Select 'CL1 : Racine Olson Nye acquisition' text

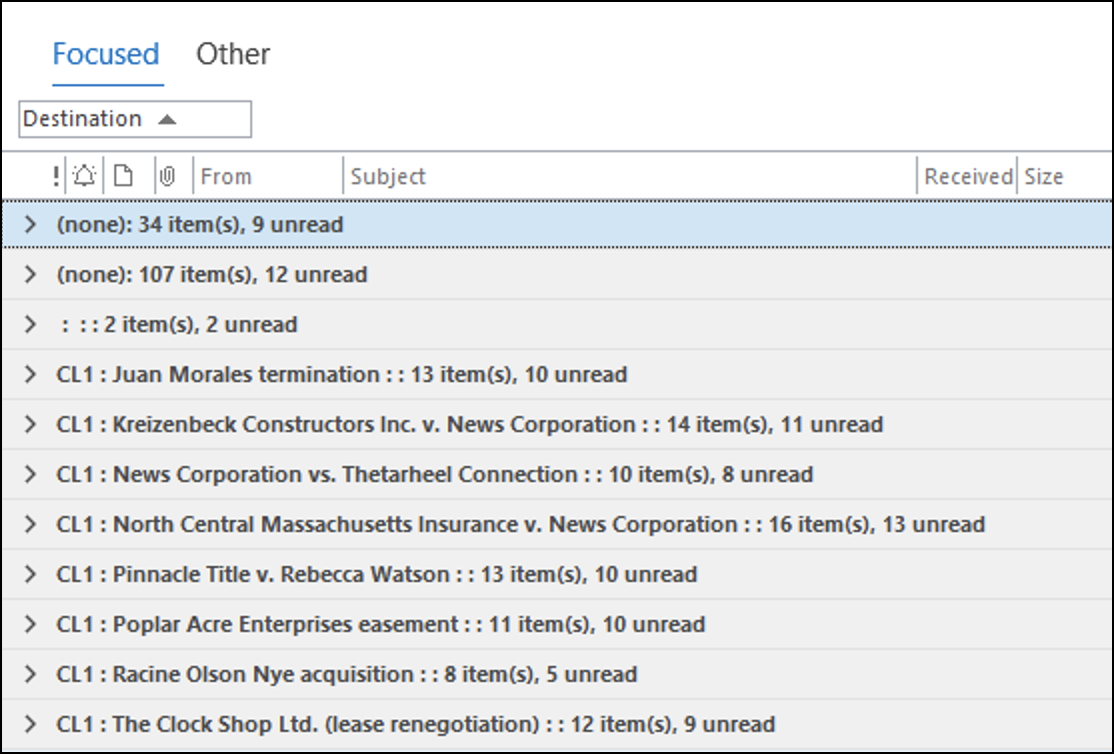click(x=235, y=674)
